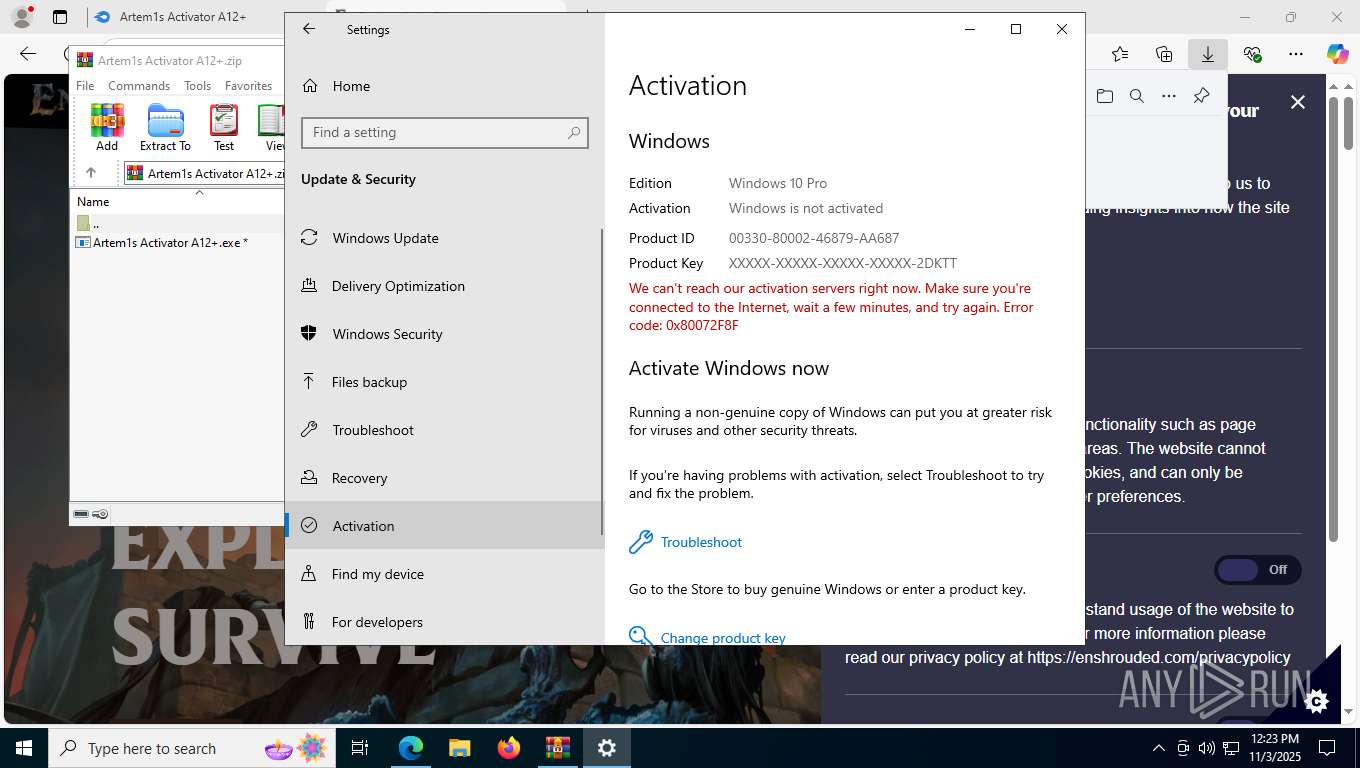Open Task View on the taskbar
The image size is (1360, 768).
point(360,748)
